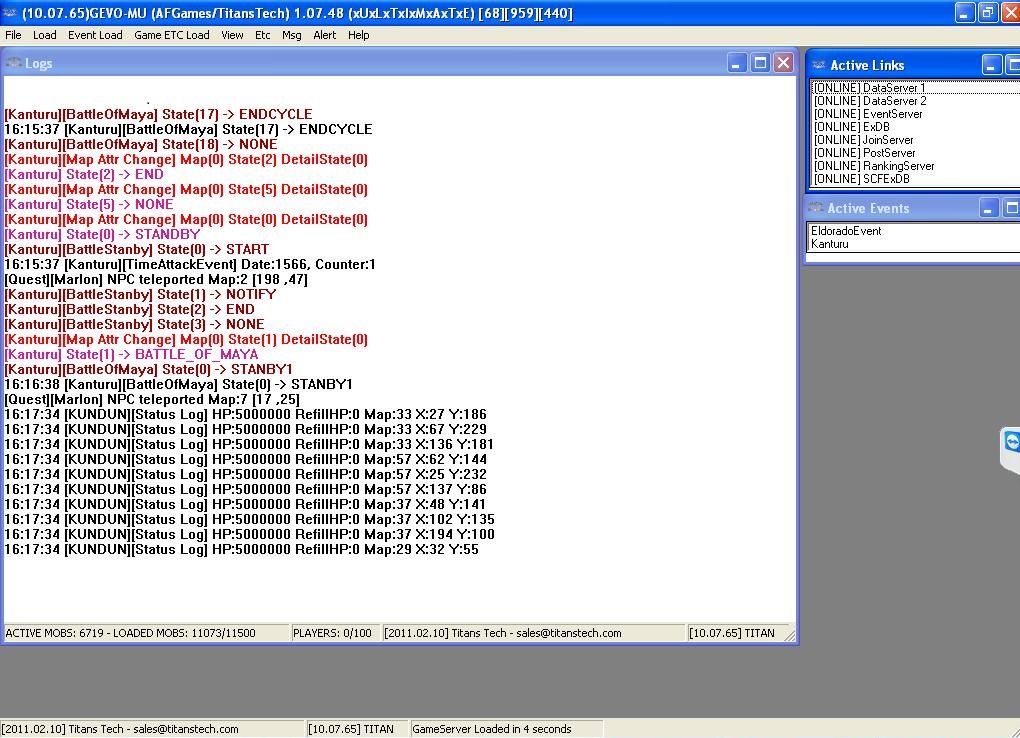Minimize the Logs window
1020x738 pixels.
[x=737, y=63]
